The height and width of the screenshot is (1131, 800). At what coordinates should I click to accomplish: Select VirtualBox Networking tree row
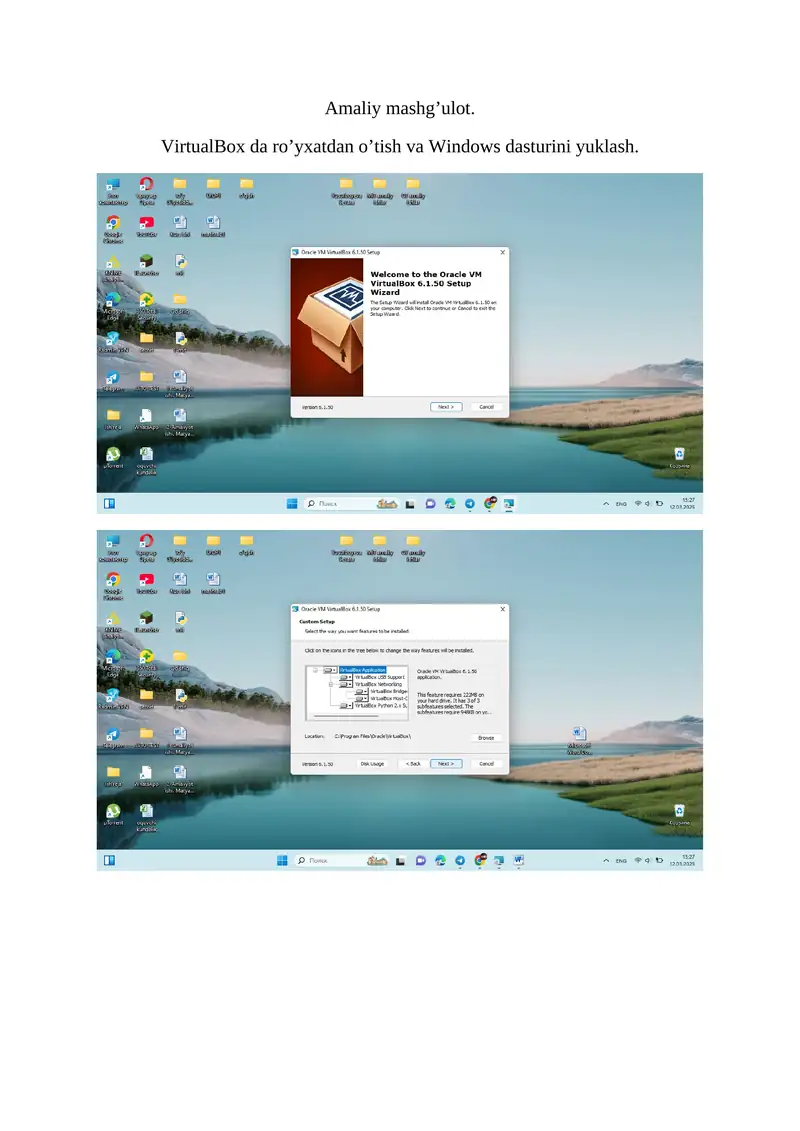[x=379, y=685]
